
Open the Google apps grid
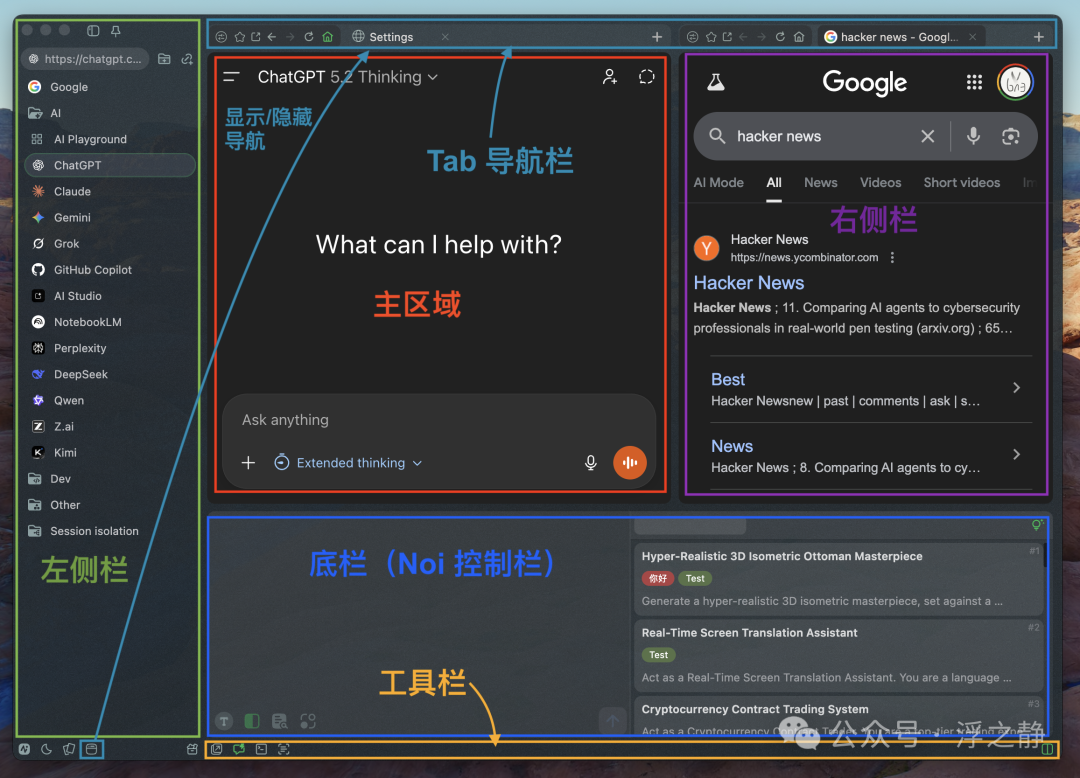(x=974, y=83)
